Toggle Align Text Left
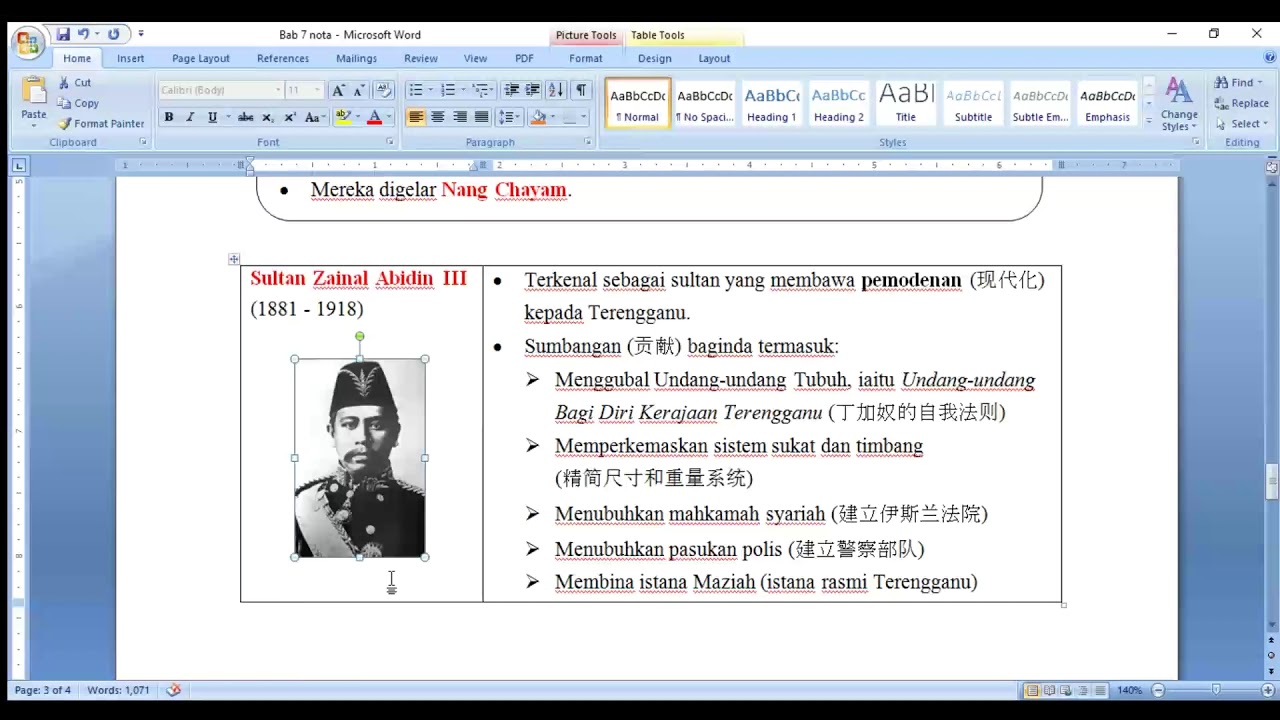Image resolution: width=1280 pixels, height=720 pixels. click(416, 117)
